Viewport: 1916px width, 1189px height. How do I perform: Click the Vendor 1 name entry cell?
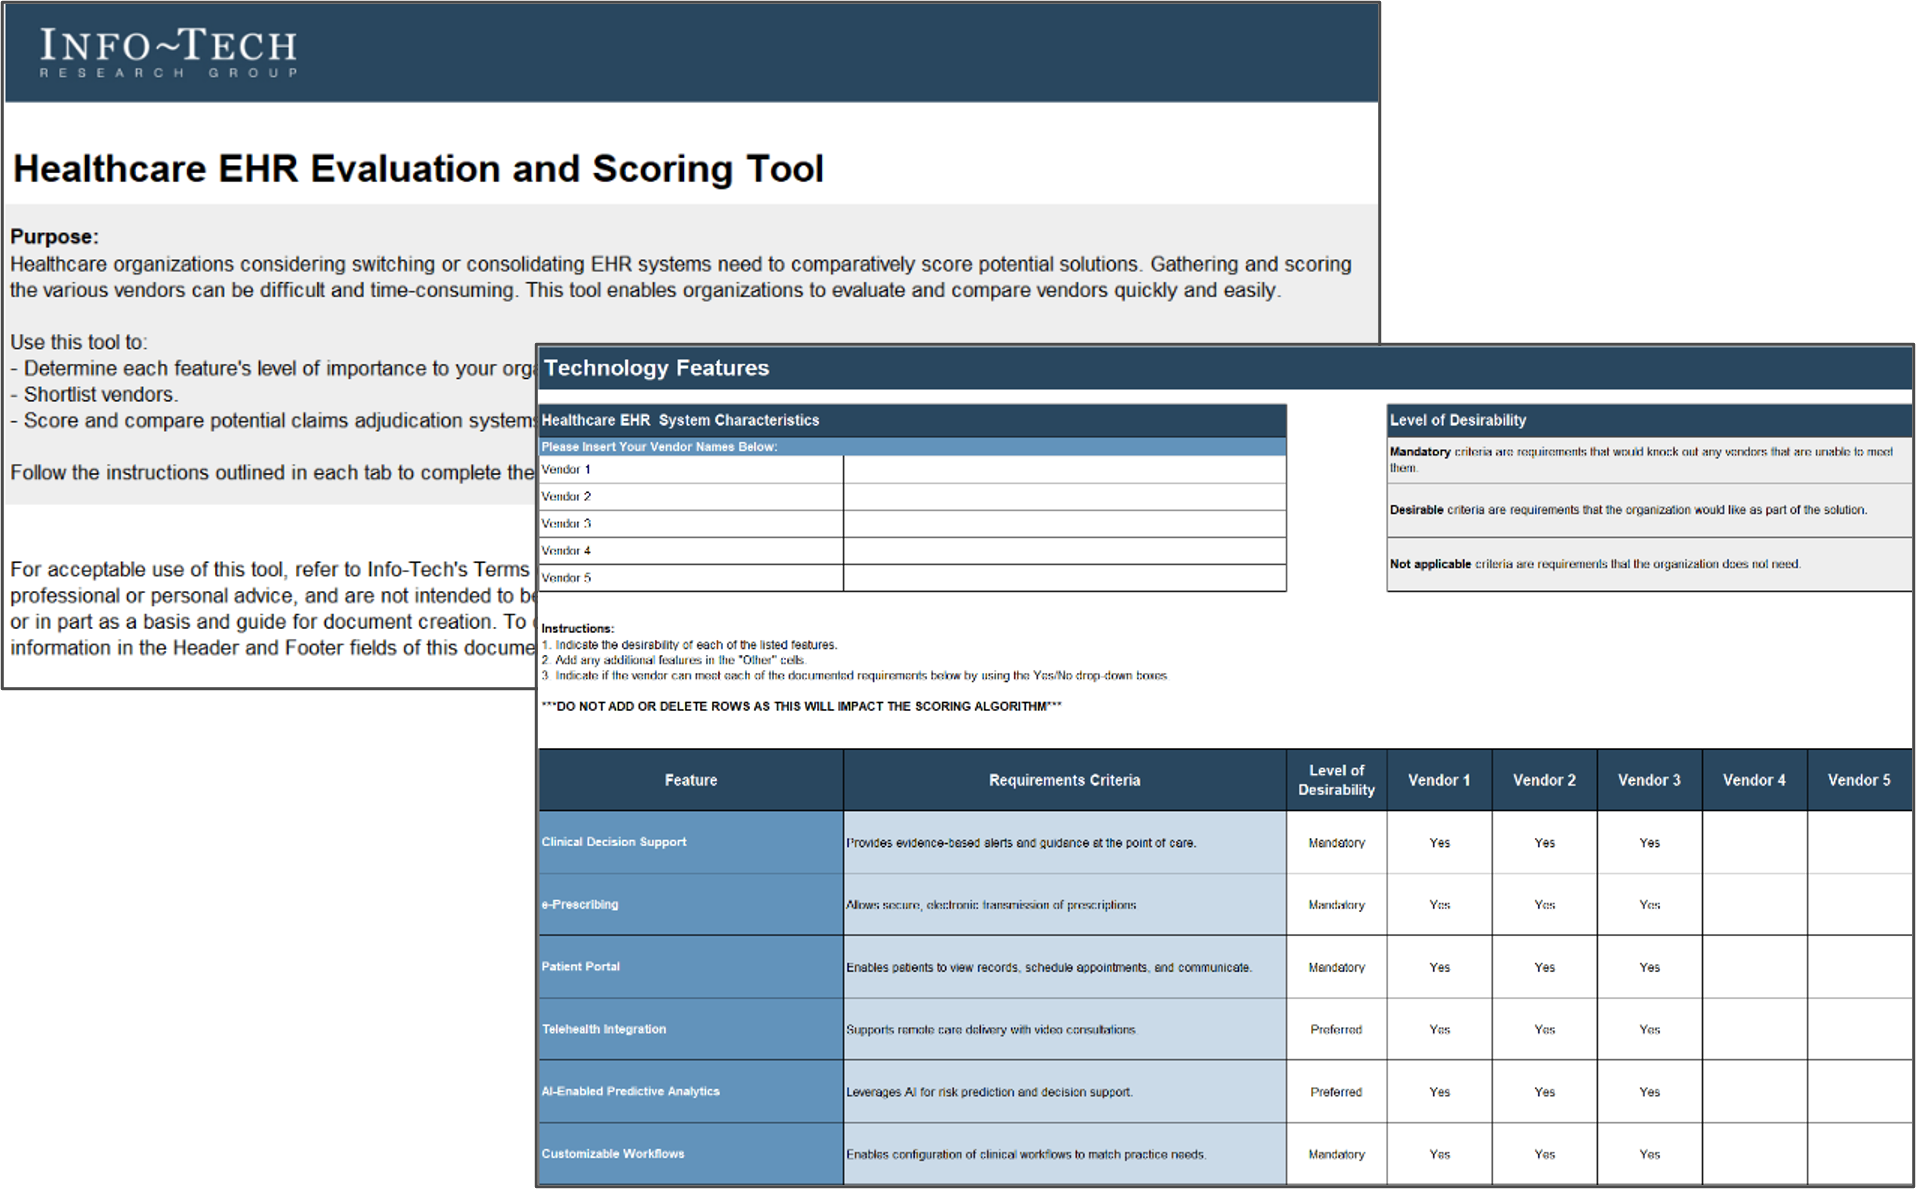point(1063,469)
